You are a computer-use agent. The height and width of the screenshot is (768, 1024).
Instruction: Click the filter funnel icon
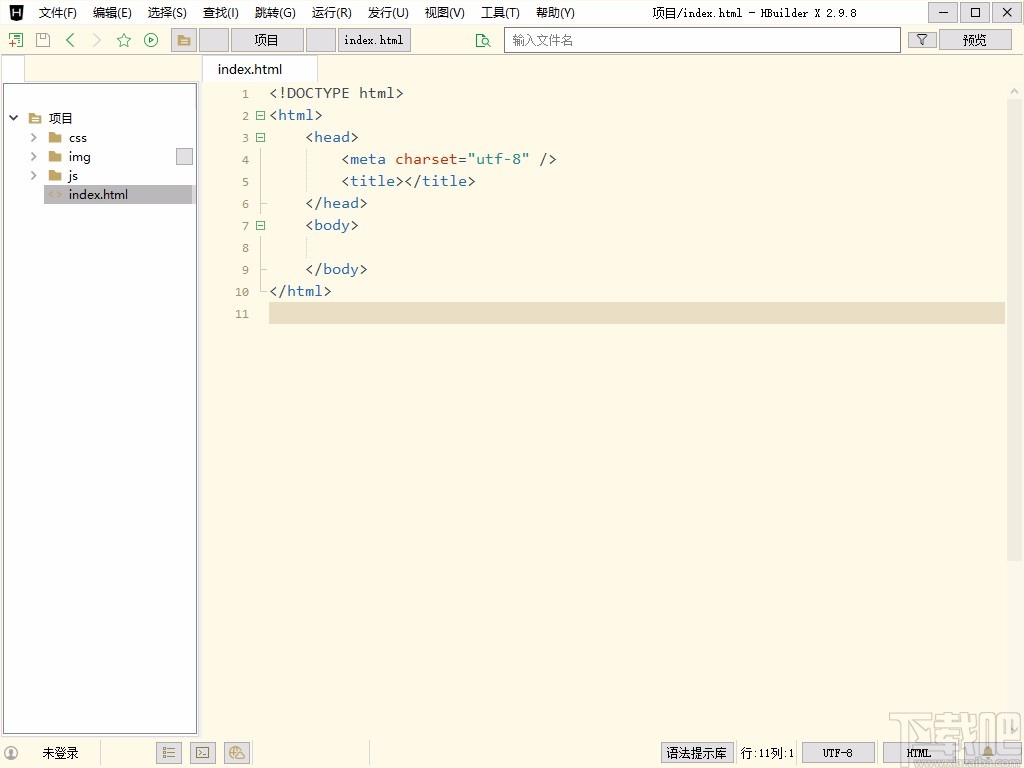point(922,40)
